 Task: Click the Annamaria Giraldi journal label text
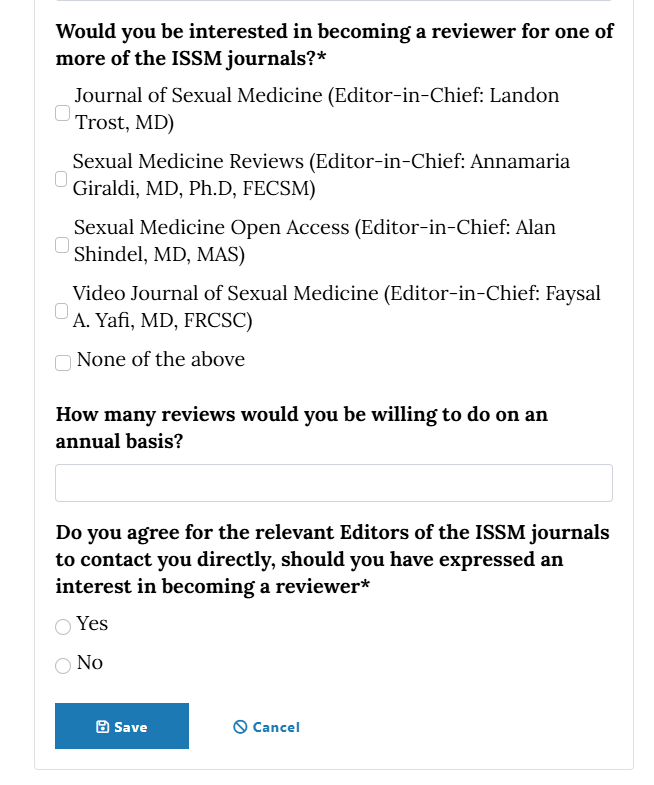[321, 175]
